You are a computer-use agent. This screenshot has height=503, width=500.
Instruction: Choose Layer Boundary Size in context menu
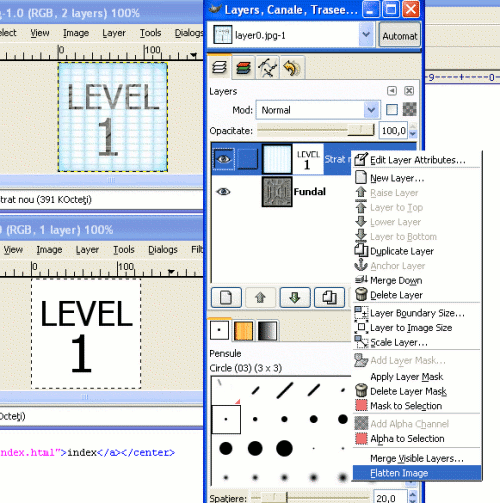pos(416,313)
